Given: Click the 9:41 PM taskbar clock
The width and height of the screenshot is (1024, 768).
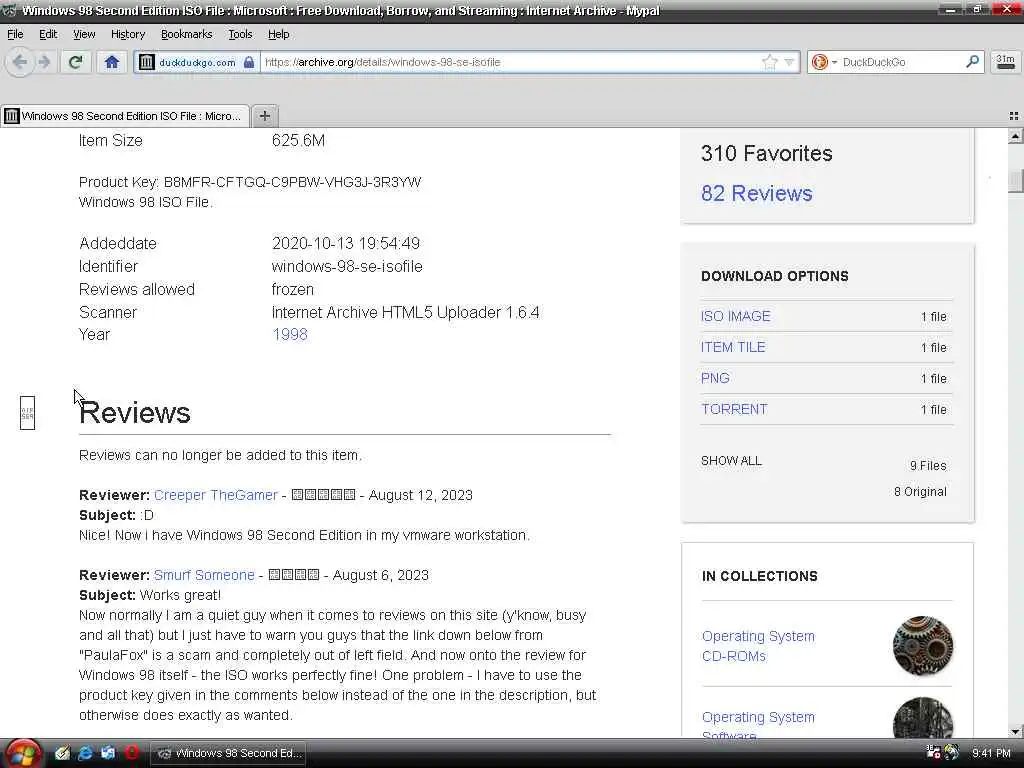Looking at the screenshot, I should (991, 753).
